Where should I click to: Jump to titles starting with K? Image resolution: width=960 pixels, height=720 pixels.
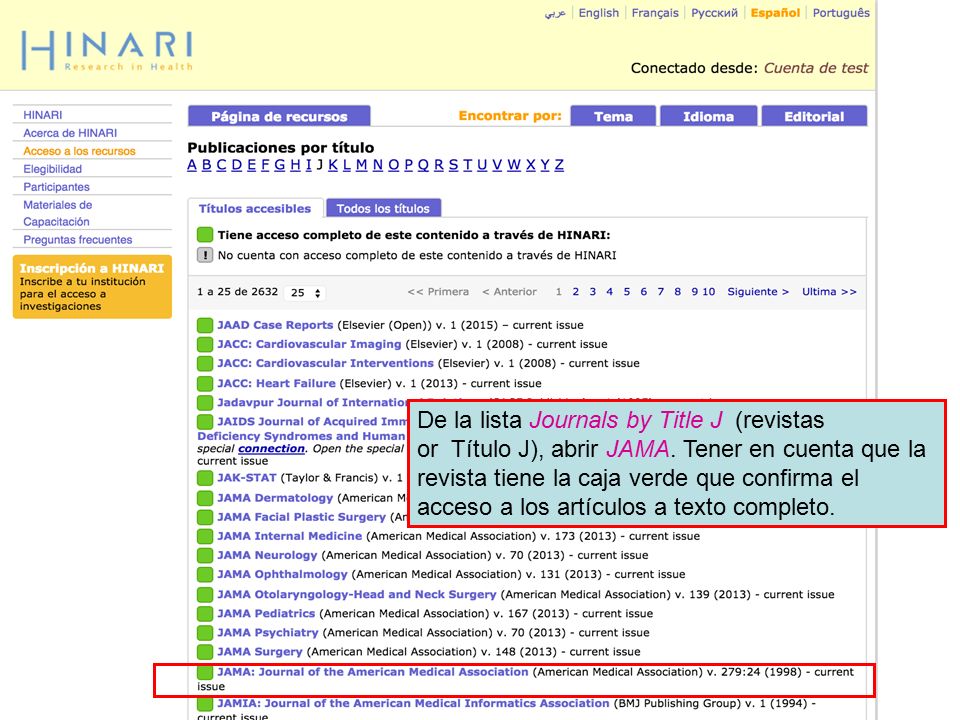coord(333,165)
